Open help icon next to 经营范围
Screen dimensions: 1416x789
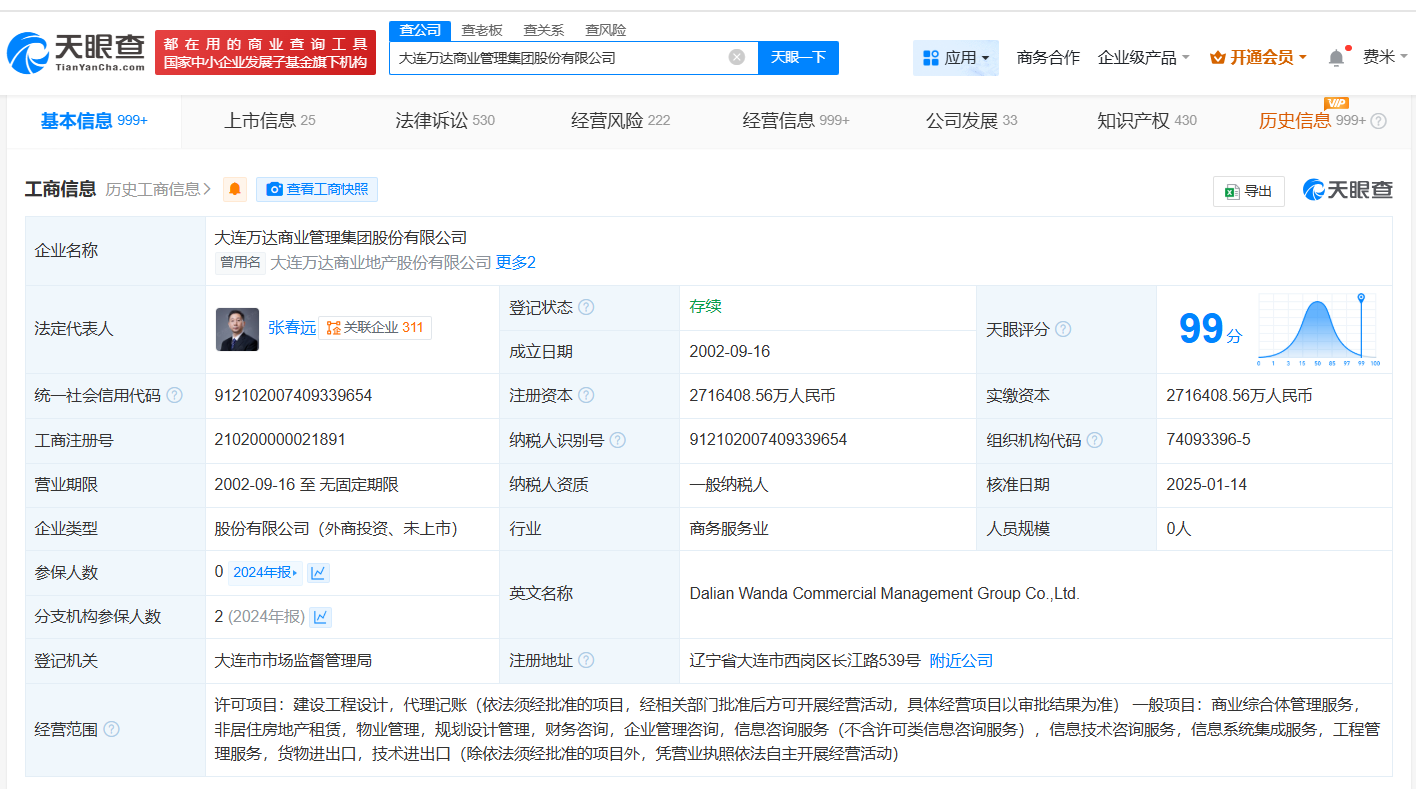pos(111,729)
